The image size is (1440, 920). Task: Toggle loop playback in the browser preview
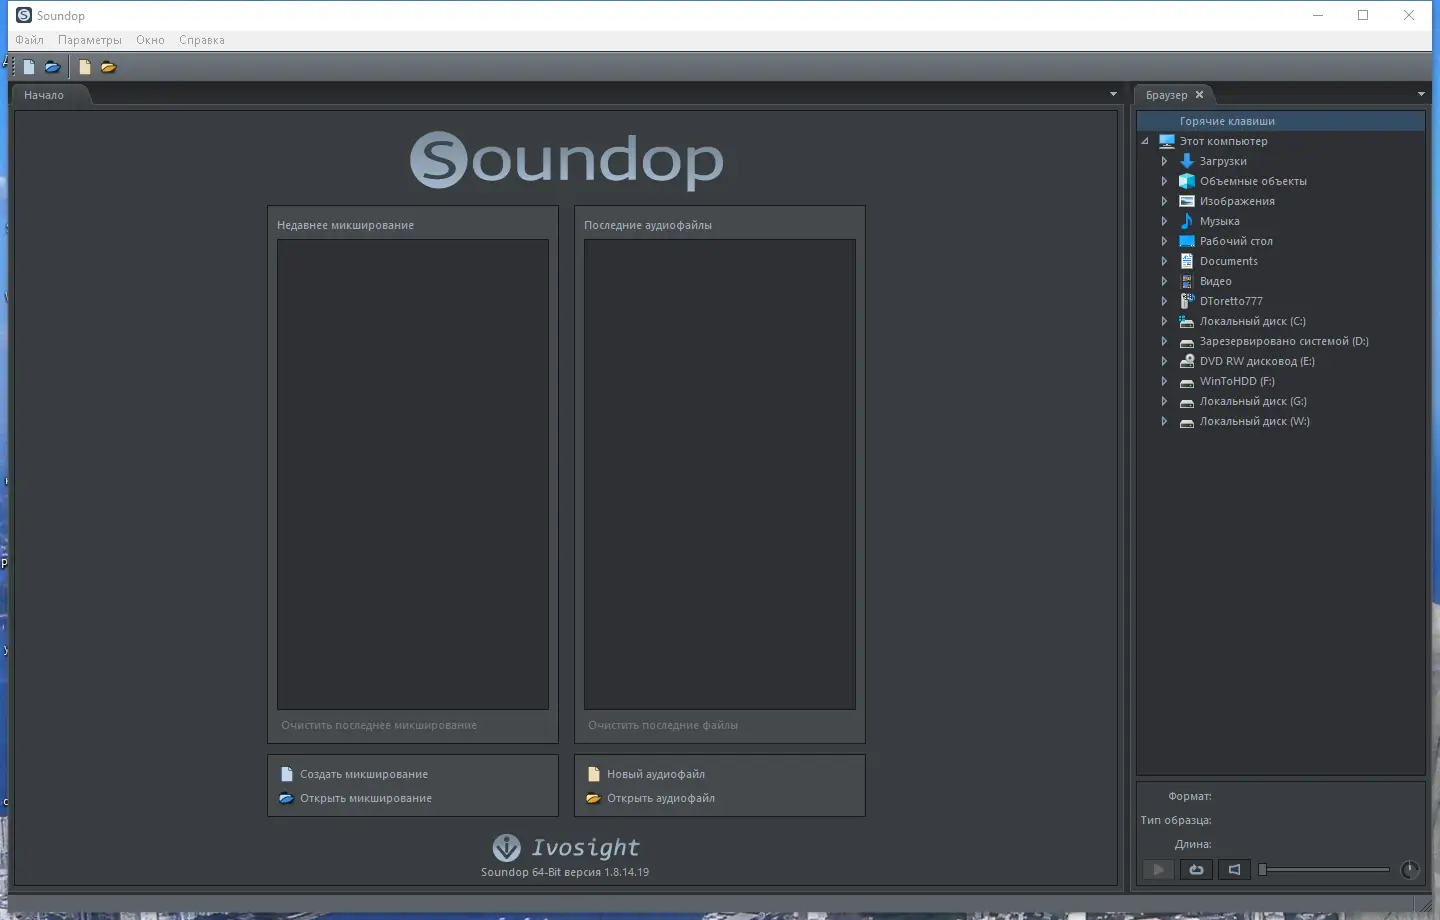tap(1196, 870)
